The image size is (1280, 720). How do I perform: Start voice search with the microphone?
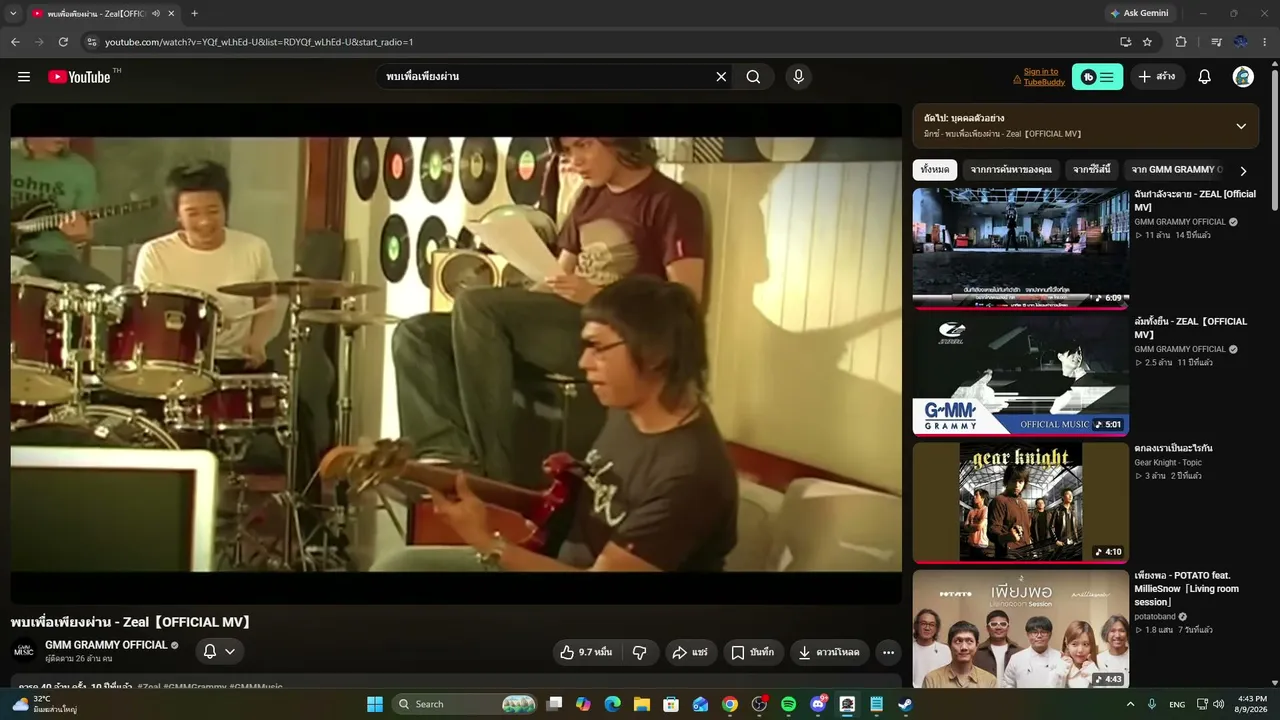798,77
